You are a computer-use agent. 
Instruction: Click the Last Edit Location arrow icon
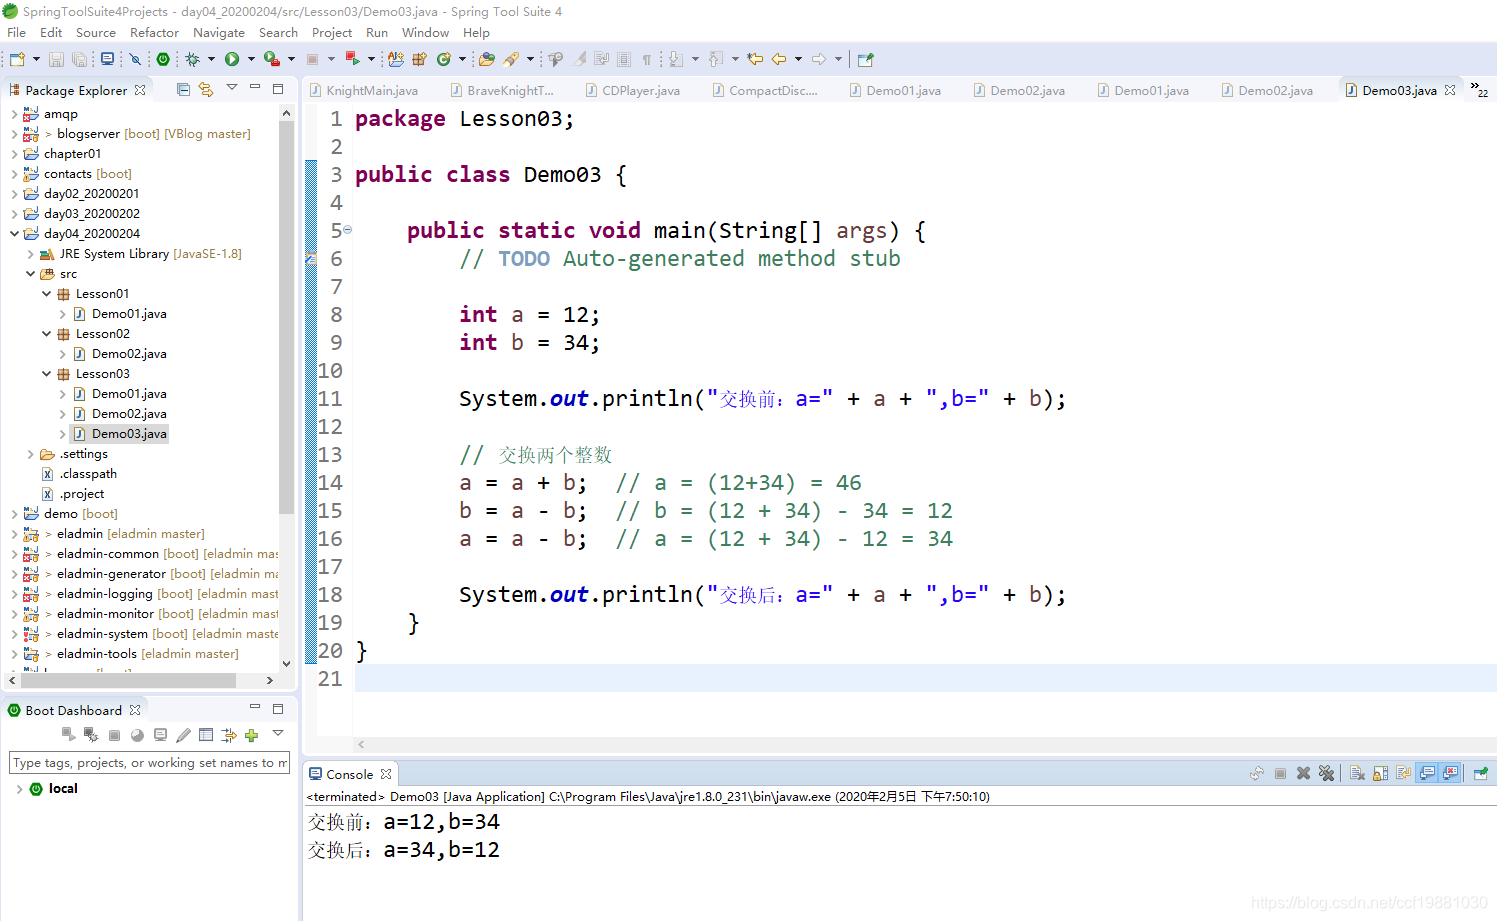(755, 59)
